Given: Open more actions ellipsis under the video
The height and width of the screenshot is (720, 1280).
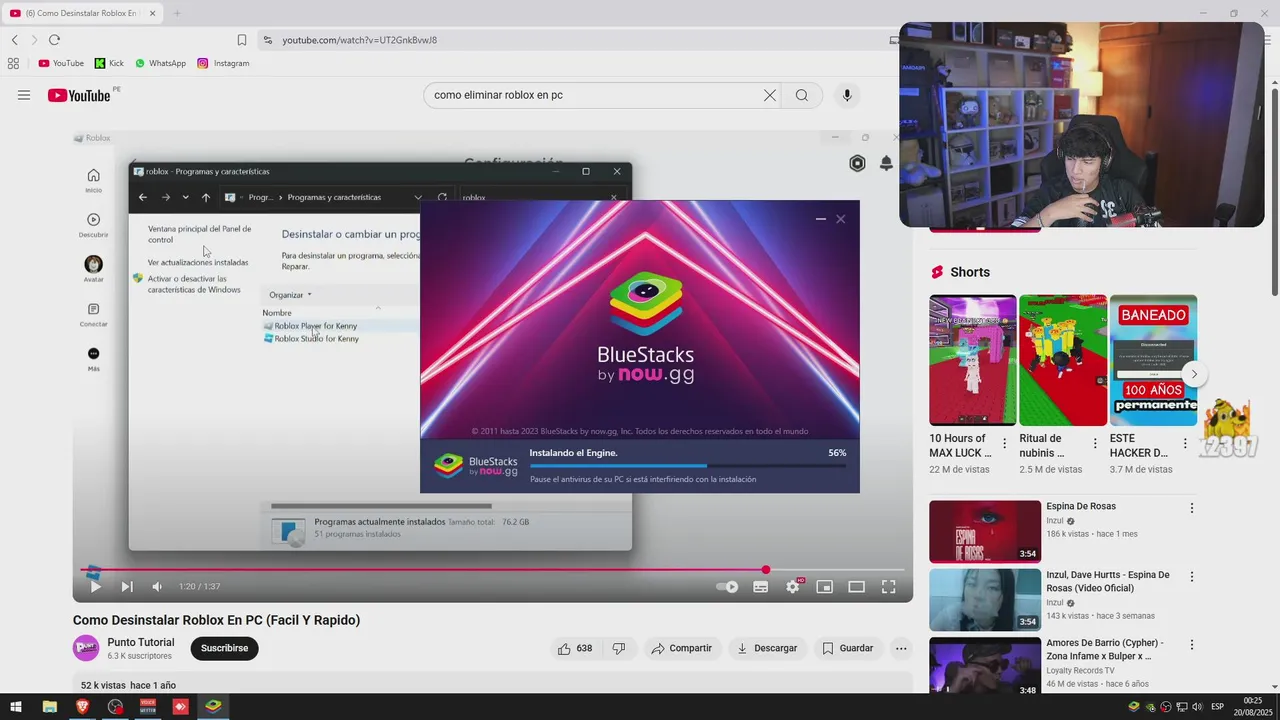Looking at the screenshot, I should (901, 648).
